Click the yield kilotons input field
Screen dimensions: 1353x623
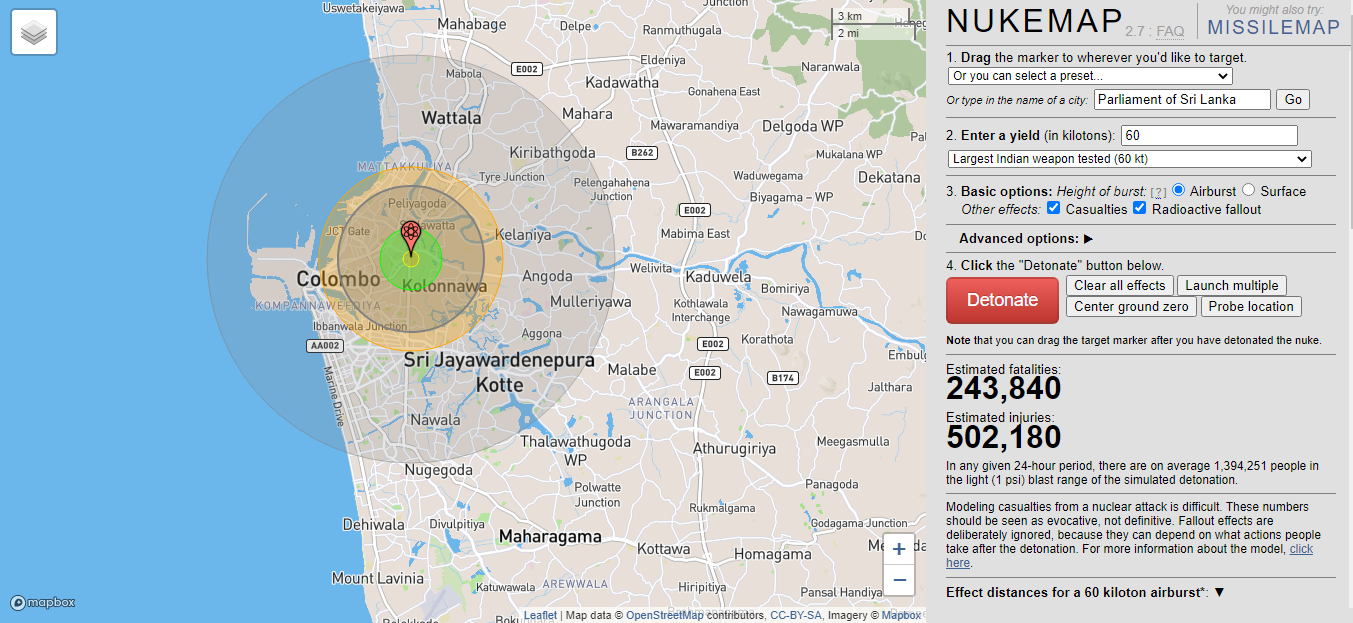tap(1209, 135)
